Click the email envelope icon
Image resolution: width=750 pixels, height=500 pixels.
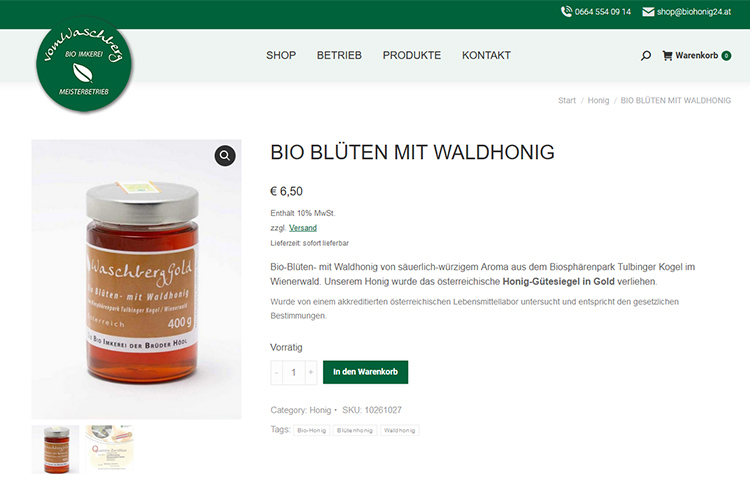pyautogui.click(x=648, y=11)
